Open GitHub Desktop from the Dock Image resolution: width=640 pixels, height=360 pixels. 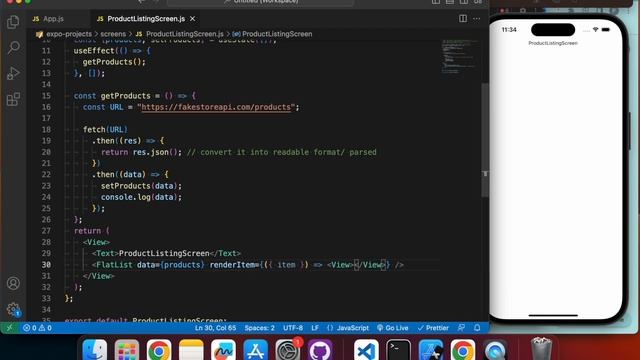[x=320, y=351]
